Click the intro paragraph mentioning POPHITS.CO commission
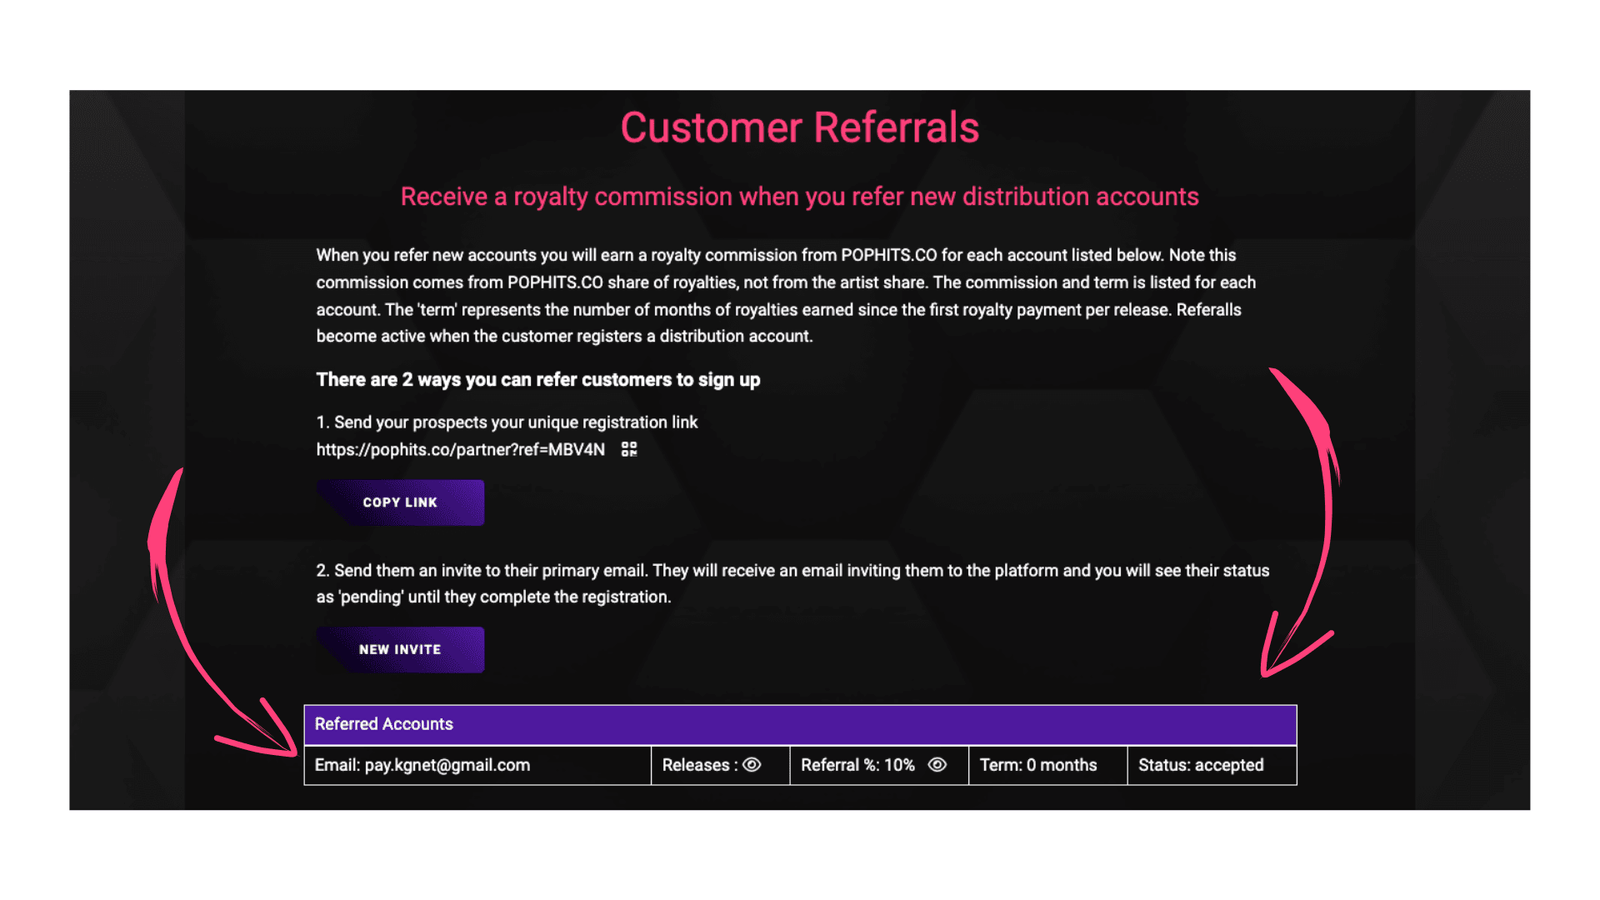Screen dimensions: 1600x900 pos(786,296)
